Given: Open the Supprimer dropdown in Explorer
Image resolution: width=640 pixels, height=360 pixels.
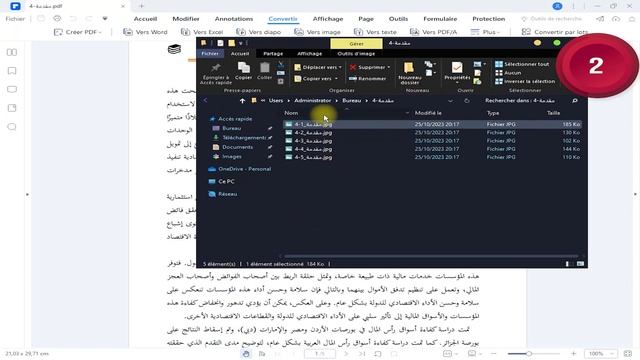Looking at the screenshot, I should pyautogui.click(x=370, y=67).
